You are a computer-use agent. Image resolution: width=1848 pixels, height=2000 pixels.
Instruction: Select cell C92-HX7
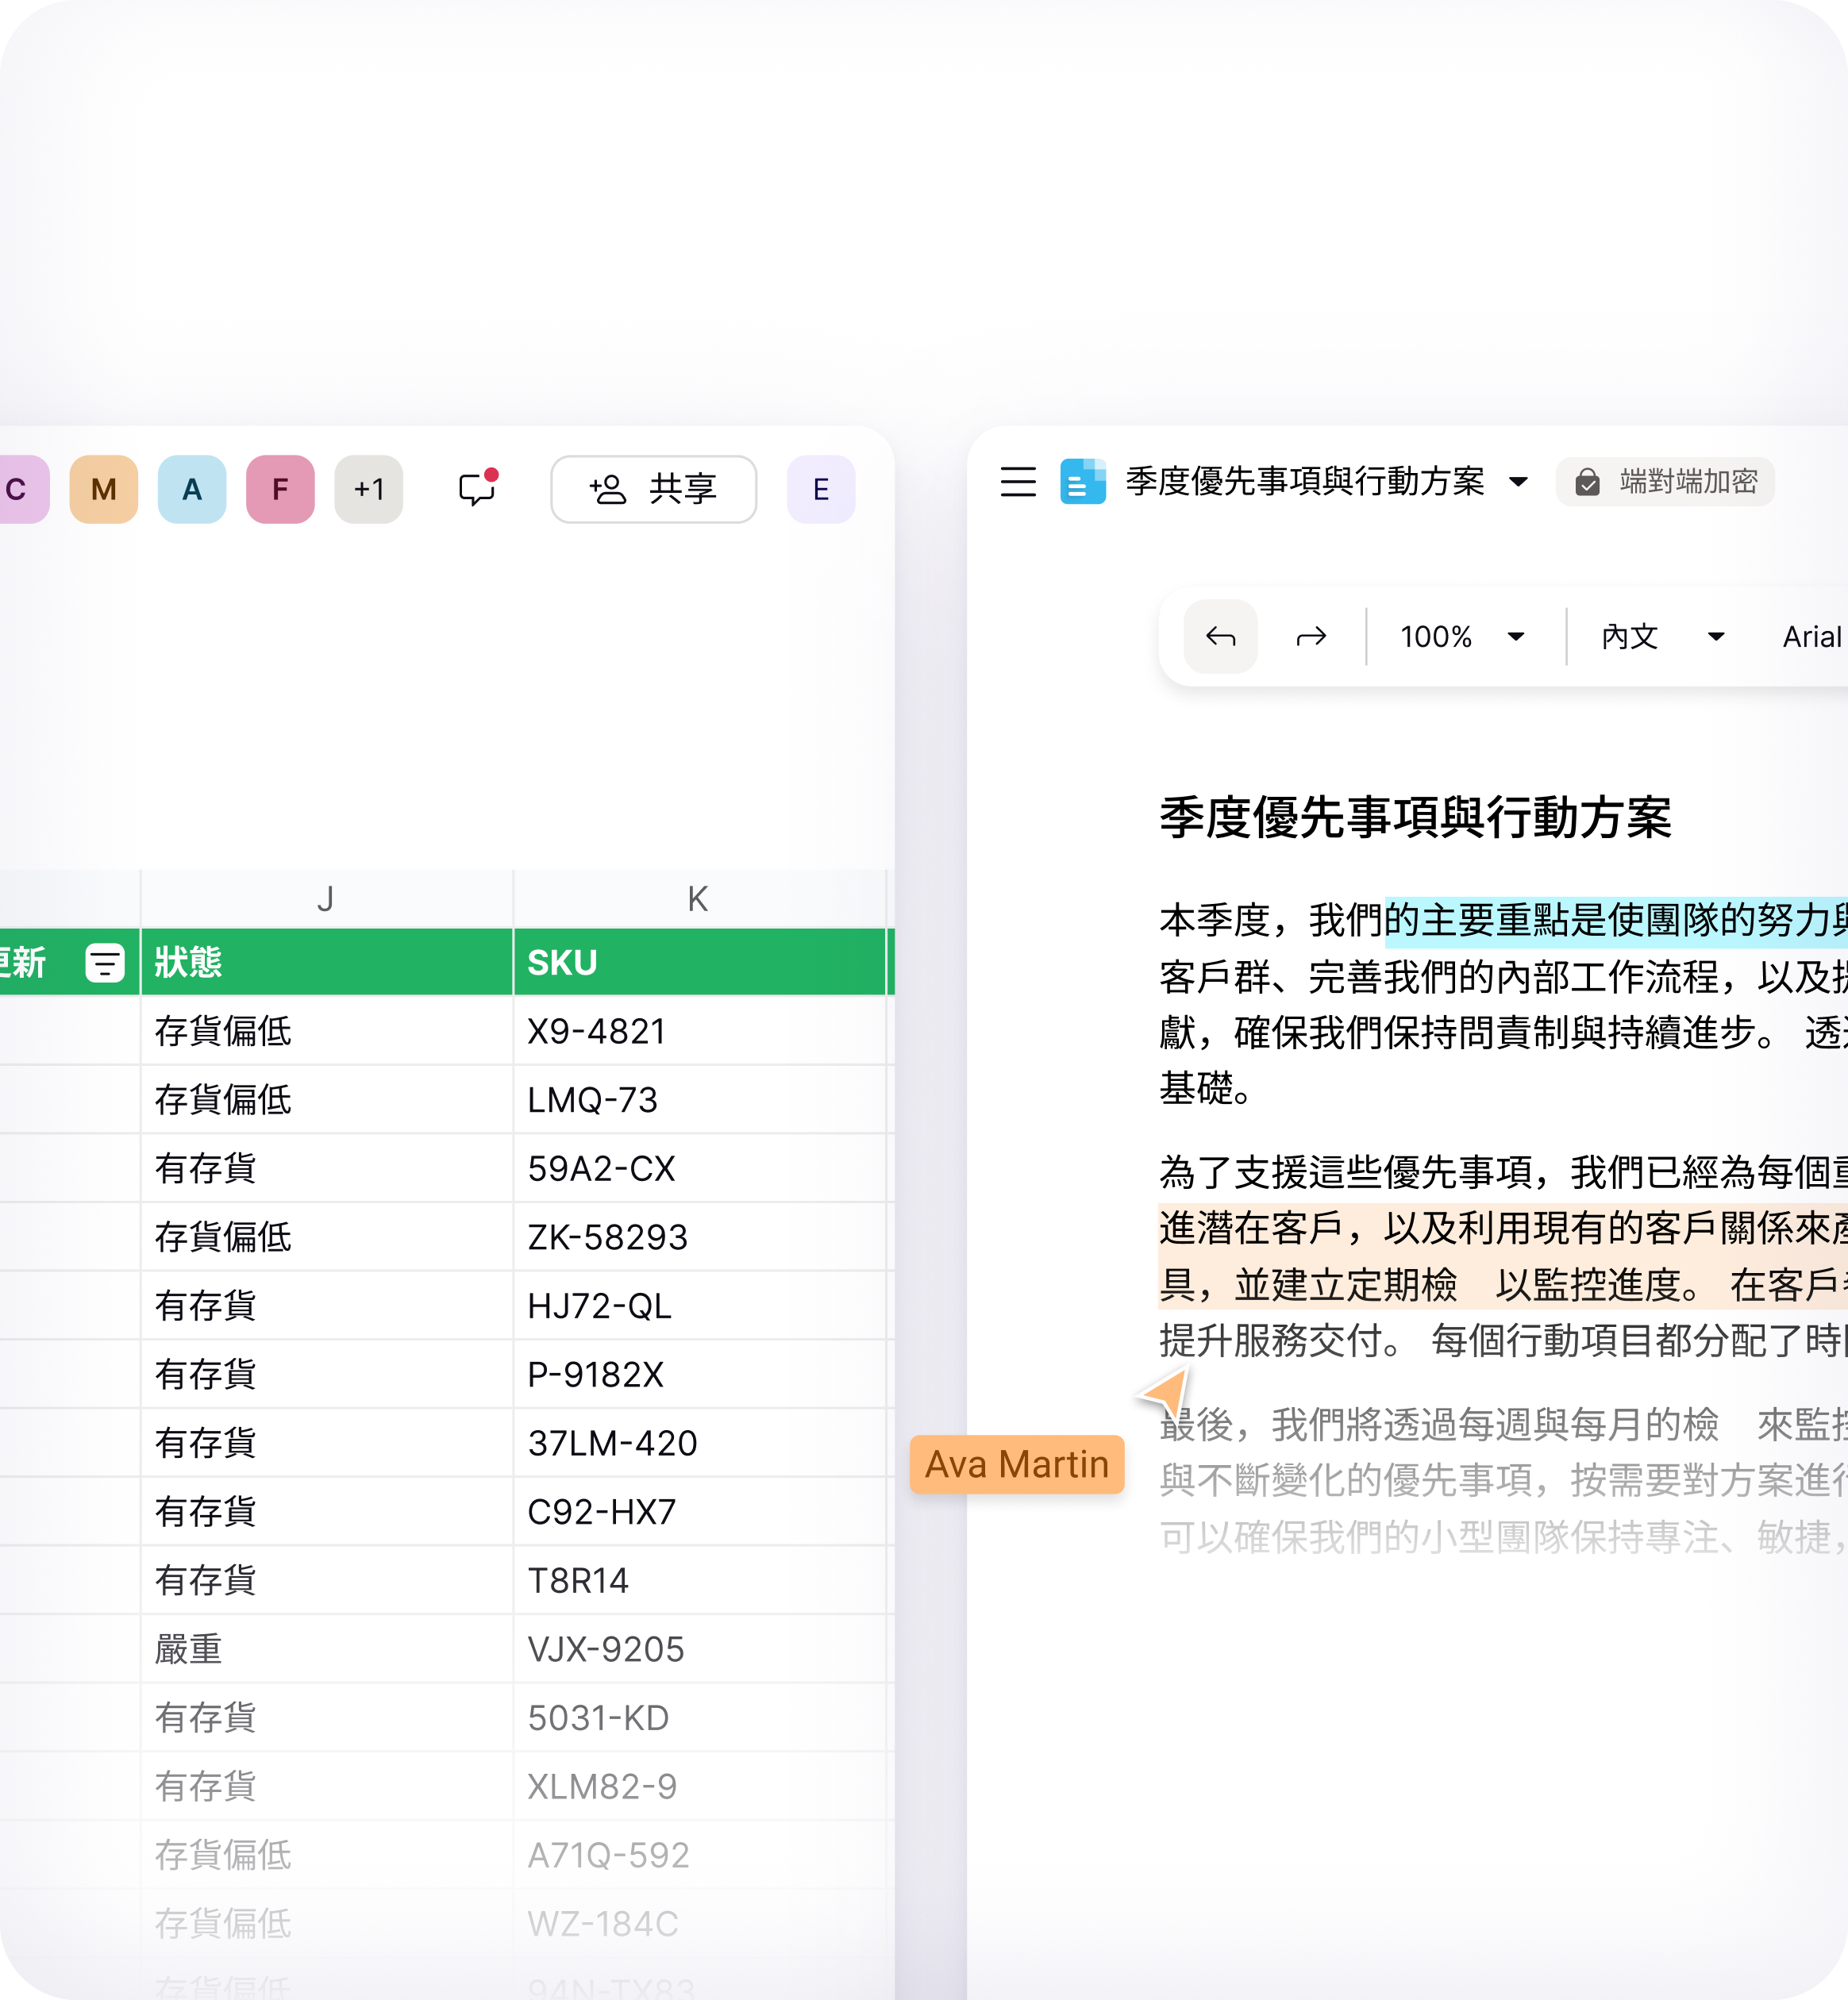tap(699, 1511)
